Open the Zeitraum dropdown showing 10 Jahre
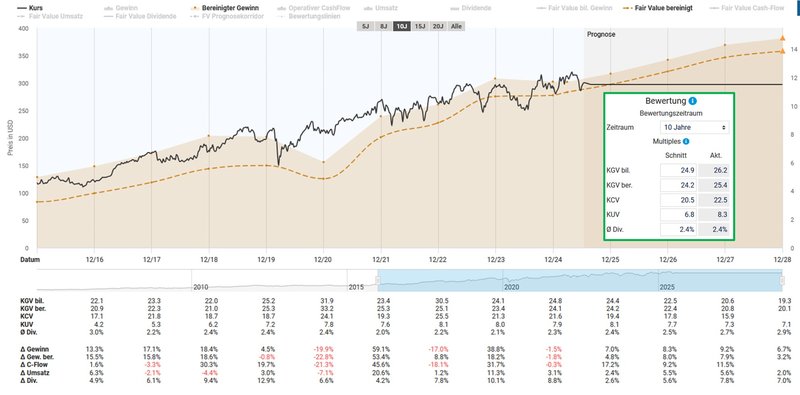 pos(694,127)
